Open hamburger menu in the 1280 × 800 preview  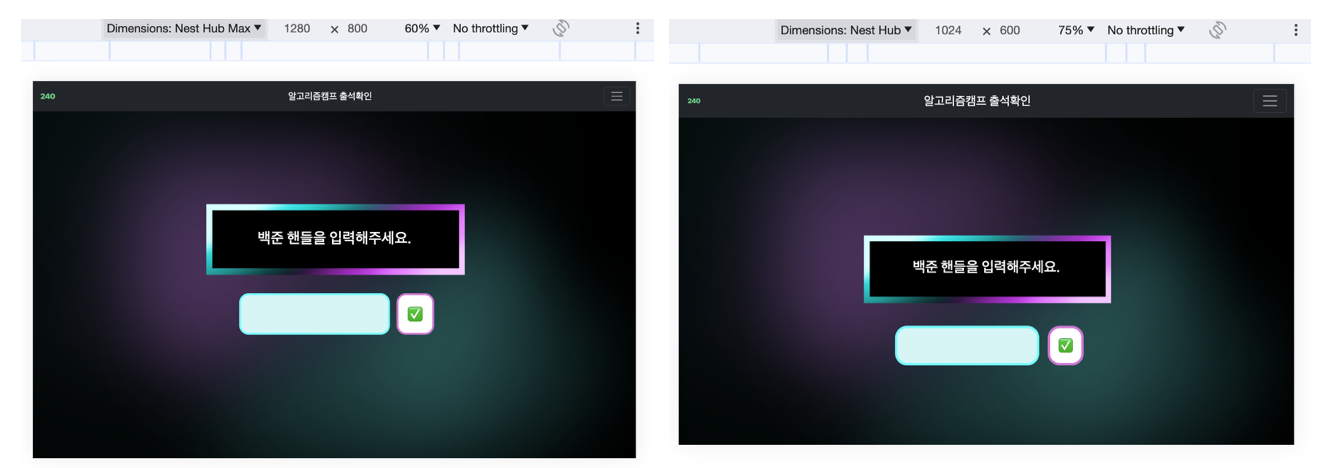[x=617, y=96]
